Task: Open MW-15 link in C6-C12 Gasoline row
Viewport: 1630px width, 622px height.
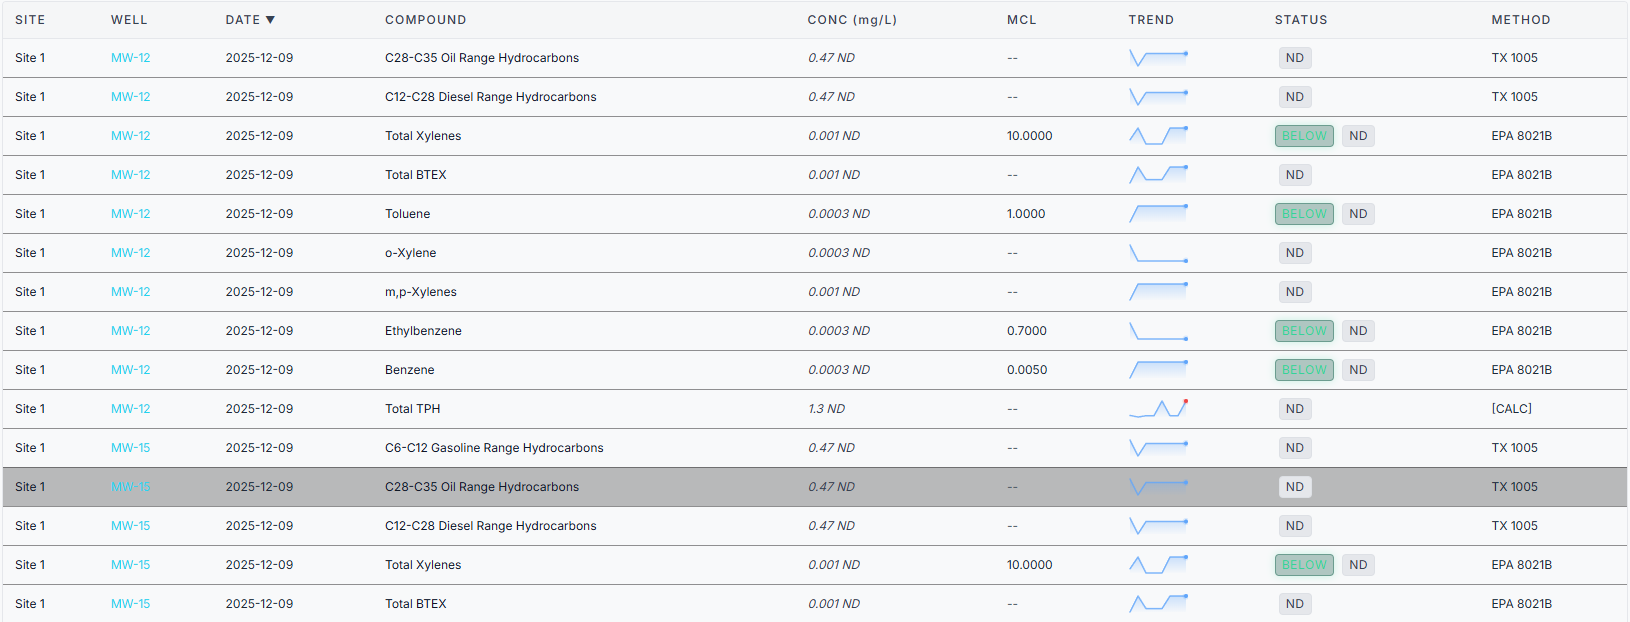Action: coord(131,448)
